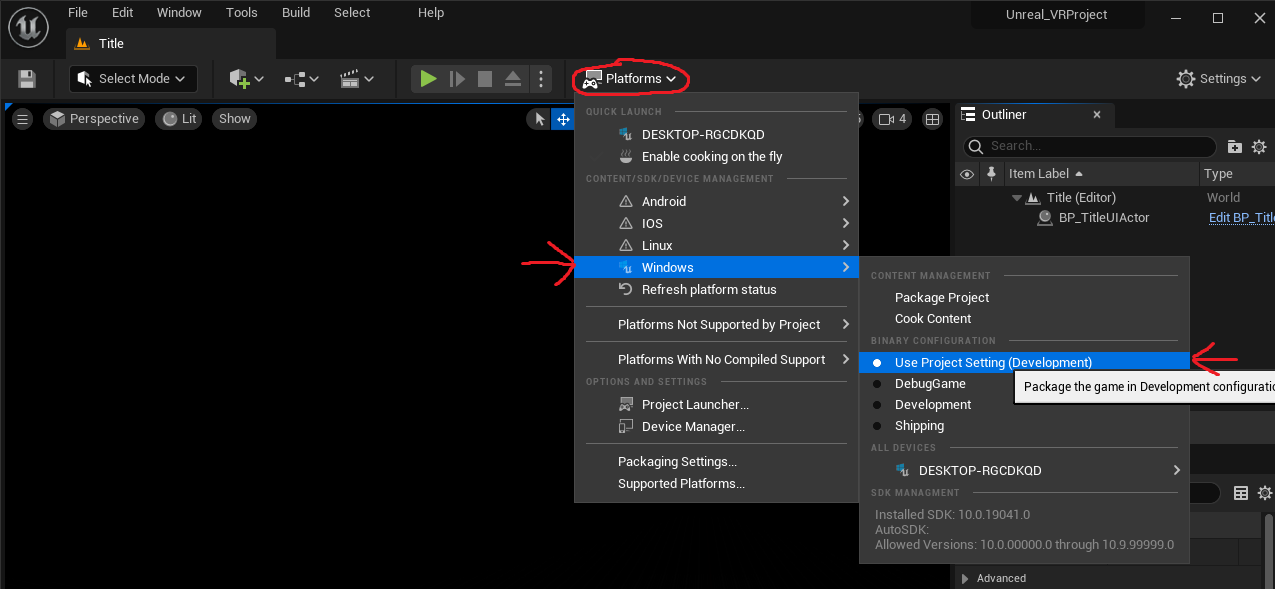Select the Translate move gizmo tool
1275x589 pixels.
tap(563, 119)
